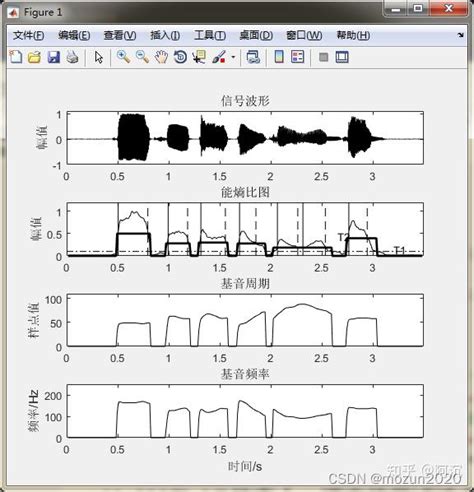Open the 插入(I) menu
The image size is (474, 492).
[165, 35]
